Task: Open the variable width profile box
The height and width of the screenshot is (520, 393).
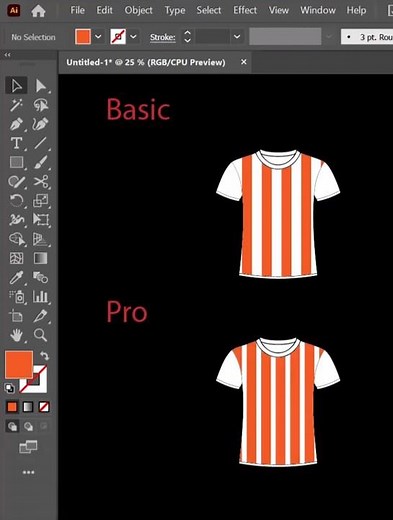Action: pyautogui.click(x=285, y=36)
